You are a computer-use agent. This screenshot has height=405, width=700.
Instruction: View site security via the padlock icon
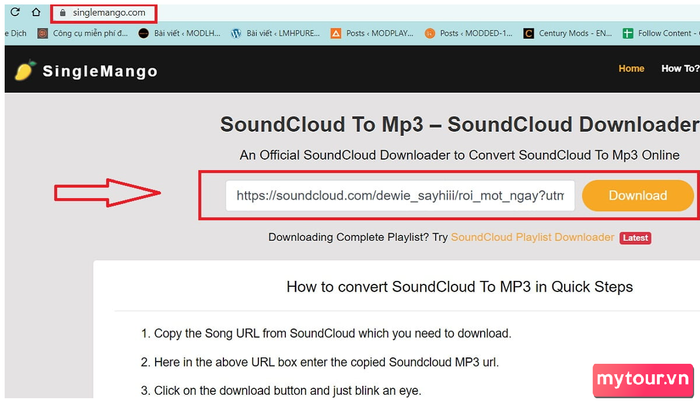click(62, 13)
